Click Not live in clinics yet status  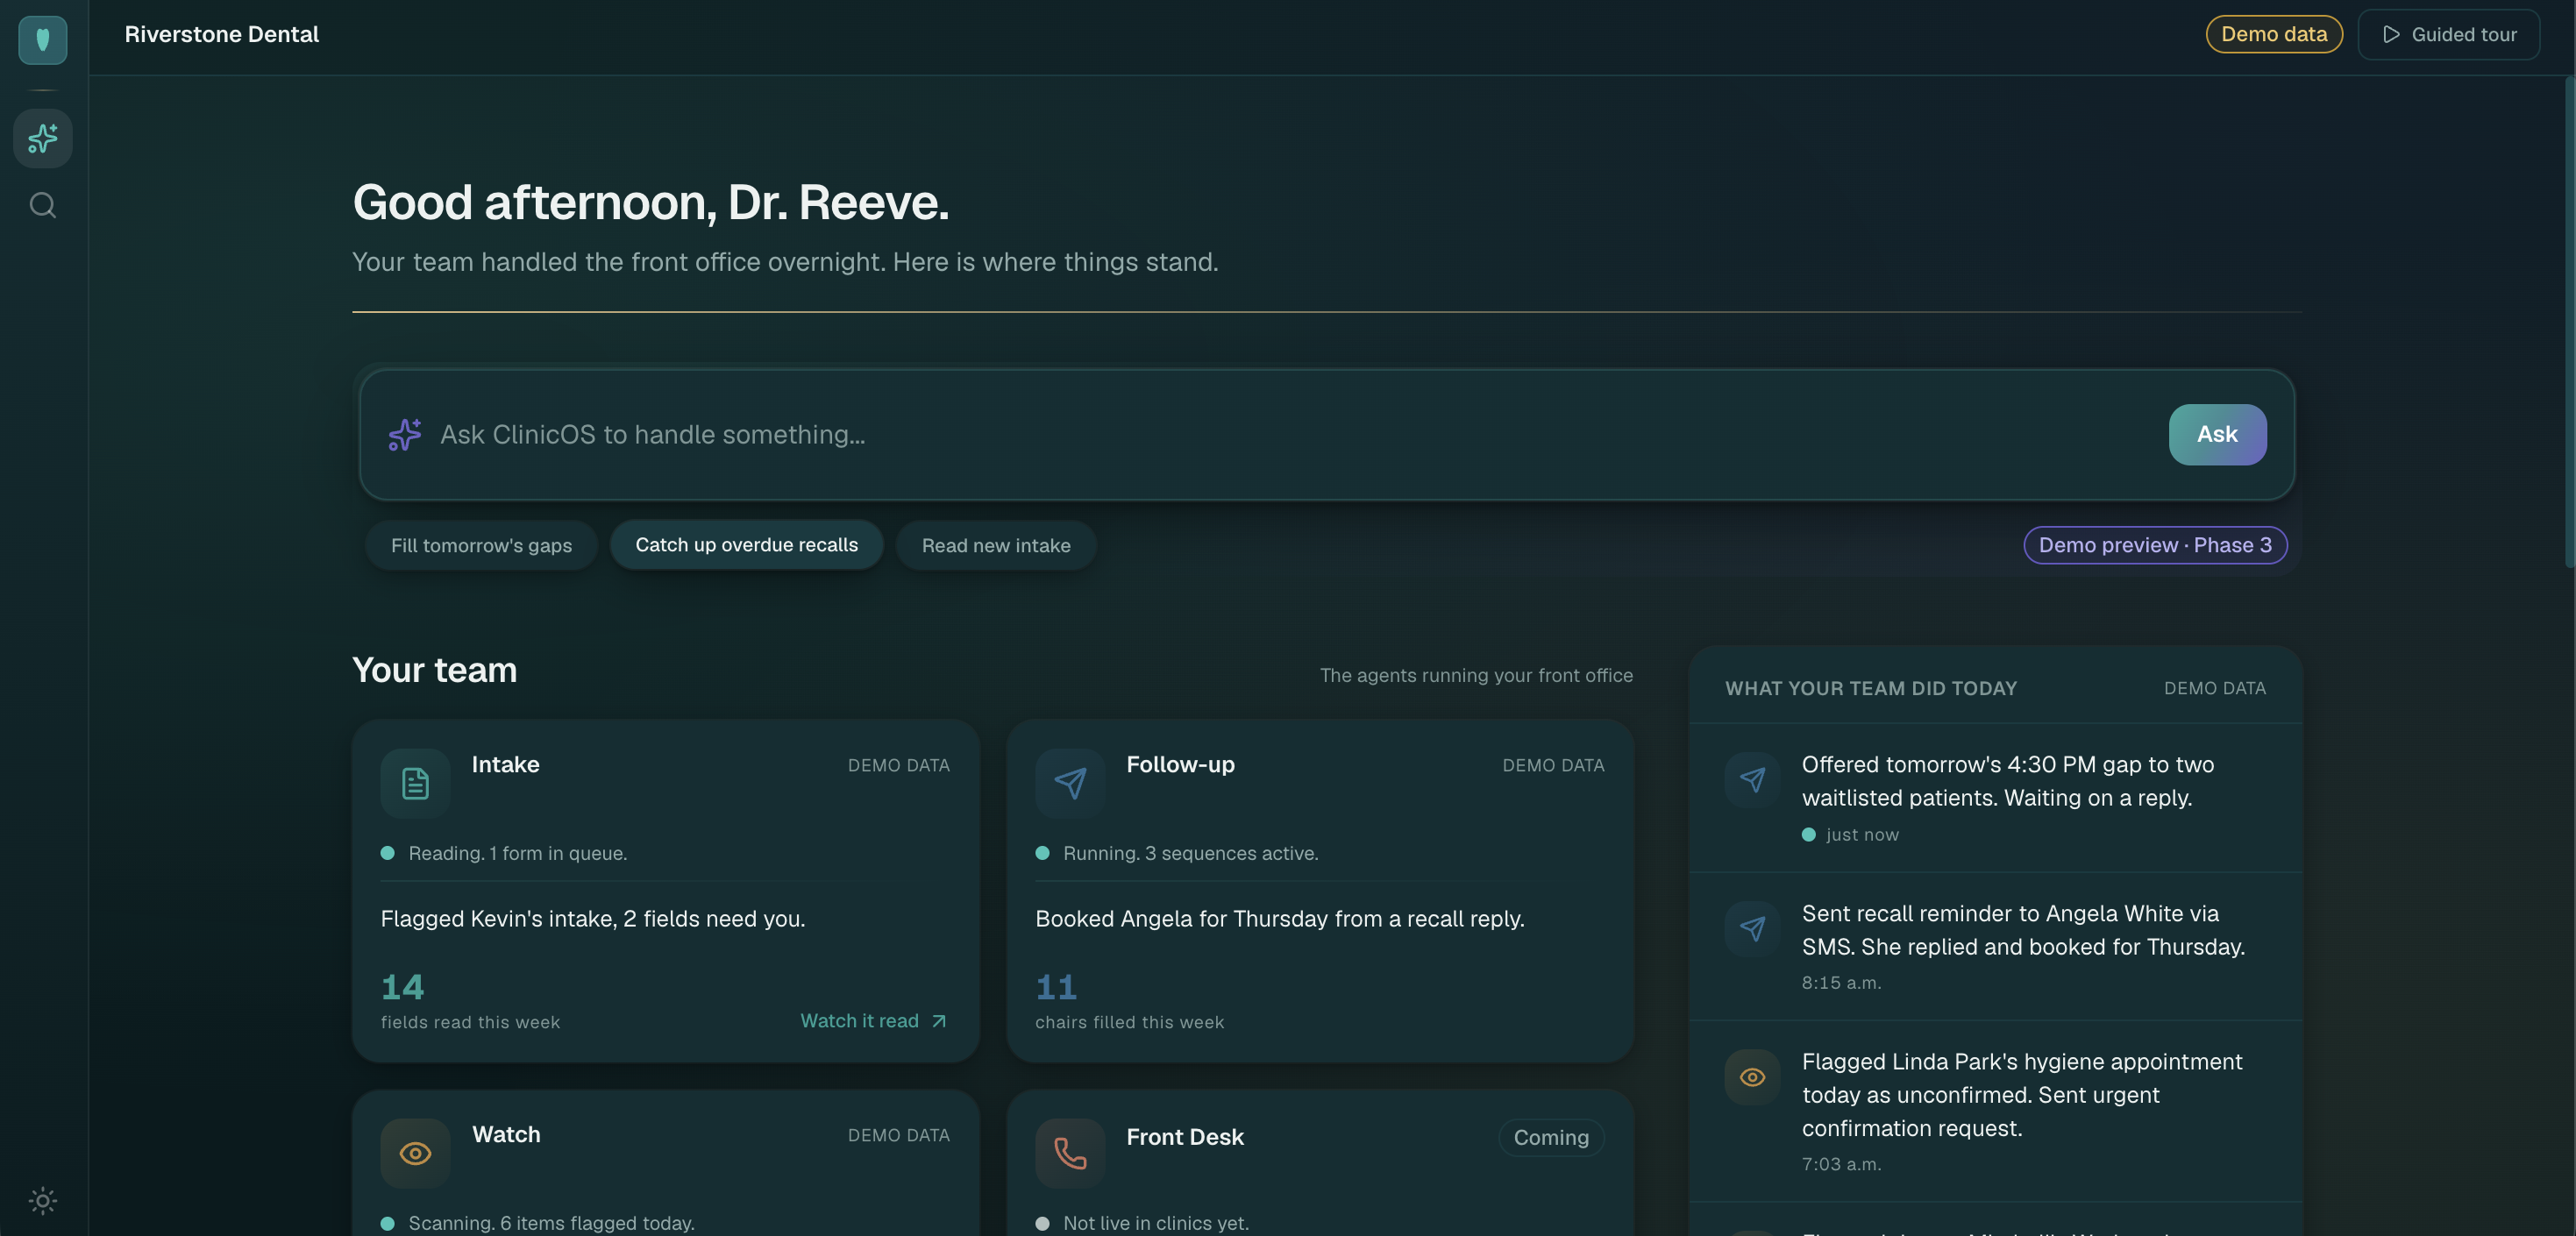click(x=1156, y=1223)
